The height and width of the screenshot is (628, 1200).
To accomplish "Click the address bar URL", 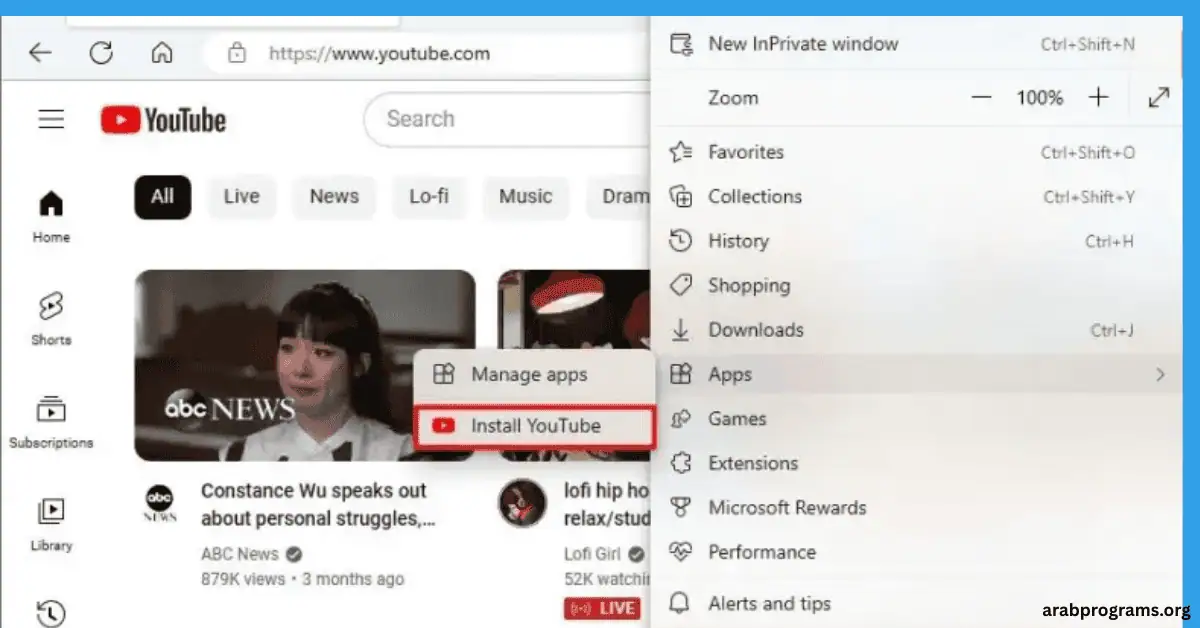I will click(x=380, y=53).
